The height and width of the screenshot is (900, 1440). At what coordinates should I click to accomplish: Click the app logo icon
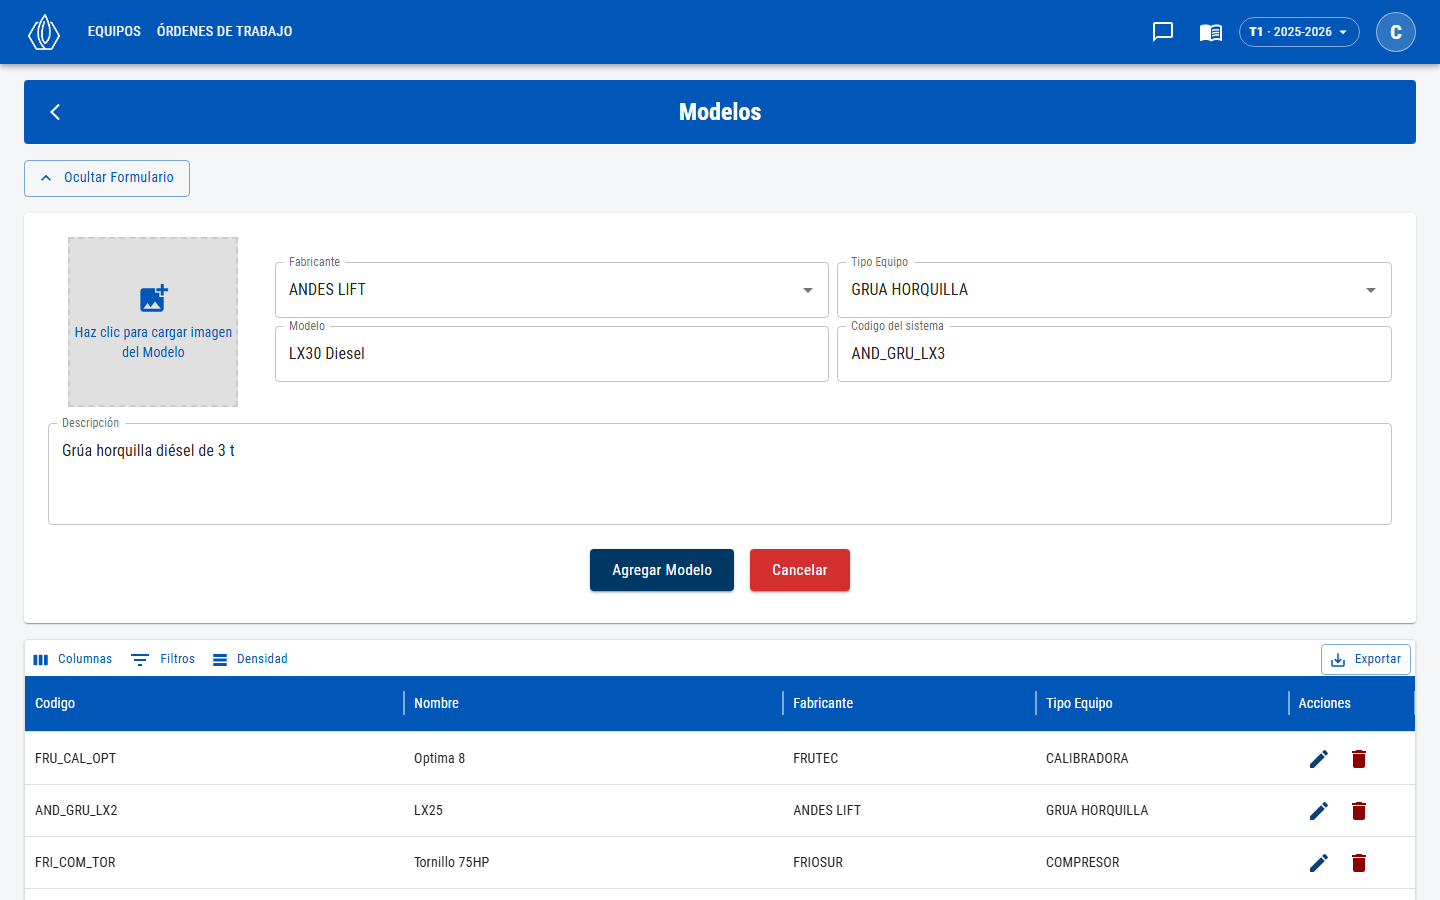[x=44, y=32]
